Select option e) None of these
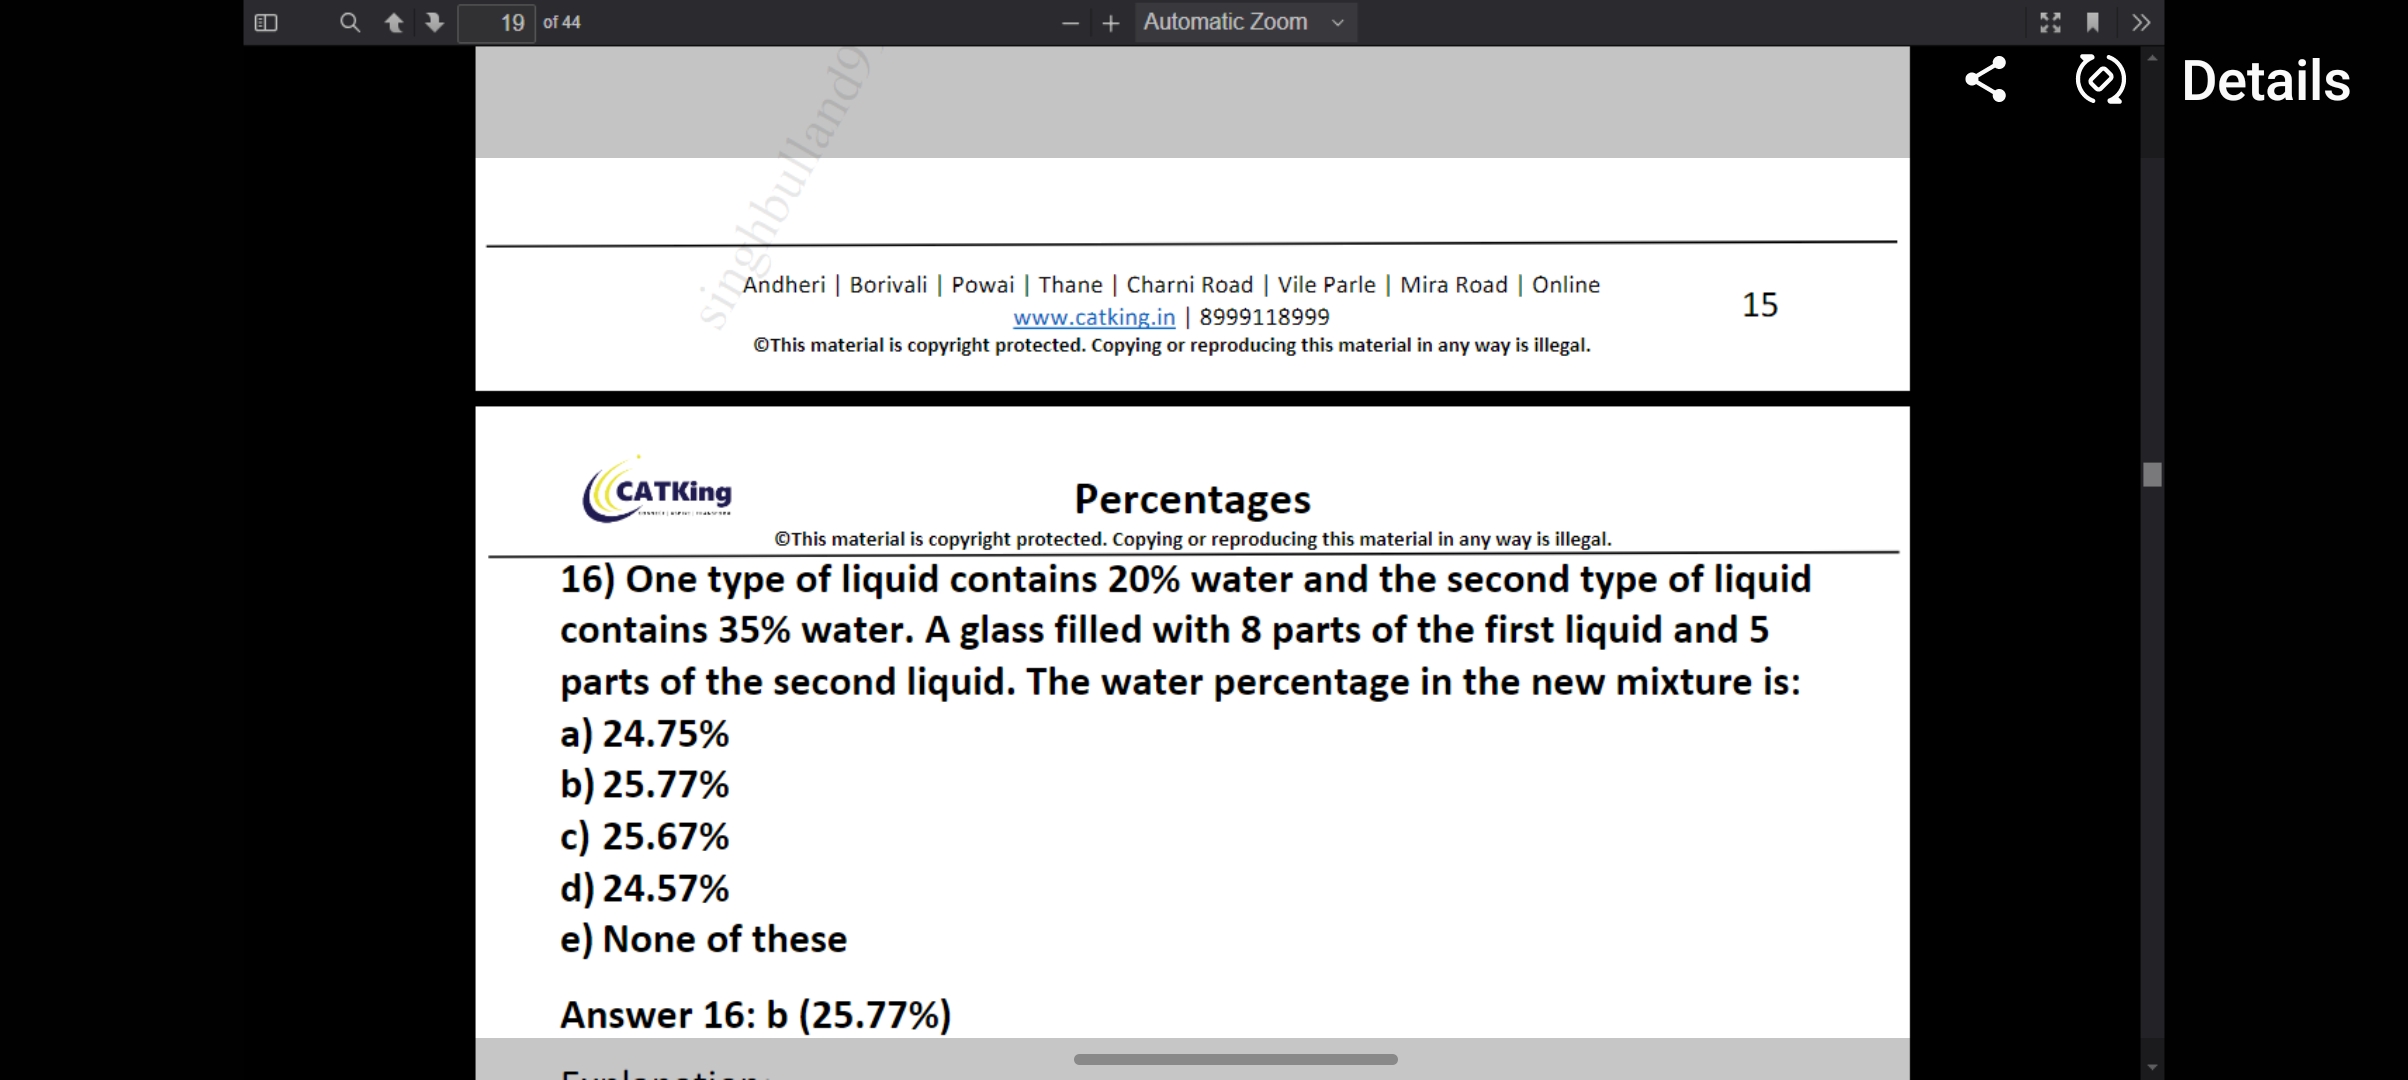Viewport: 2408px width, 1080px height. click(703, 940)
